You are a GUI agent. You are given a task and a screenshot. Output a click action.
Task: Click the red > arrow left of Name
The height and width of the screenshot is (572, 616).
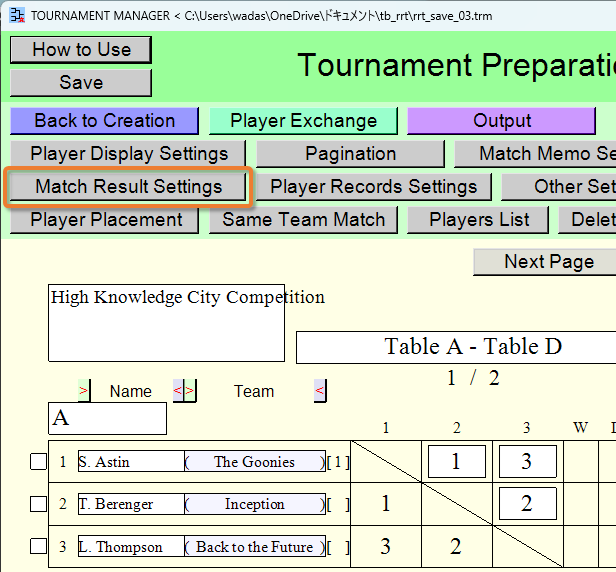tap(84, 390)
